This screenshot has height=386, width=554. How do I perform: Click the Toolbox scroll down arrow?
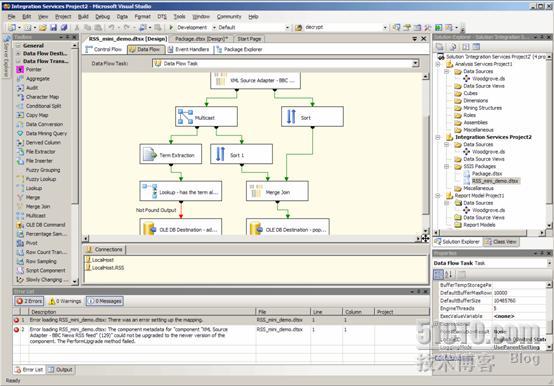(75, 282)
